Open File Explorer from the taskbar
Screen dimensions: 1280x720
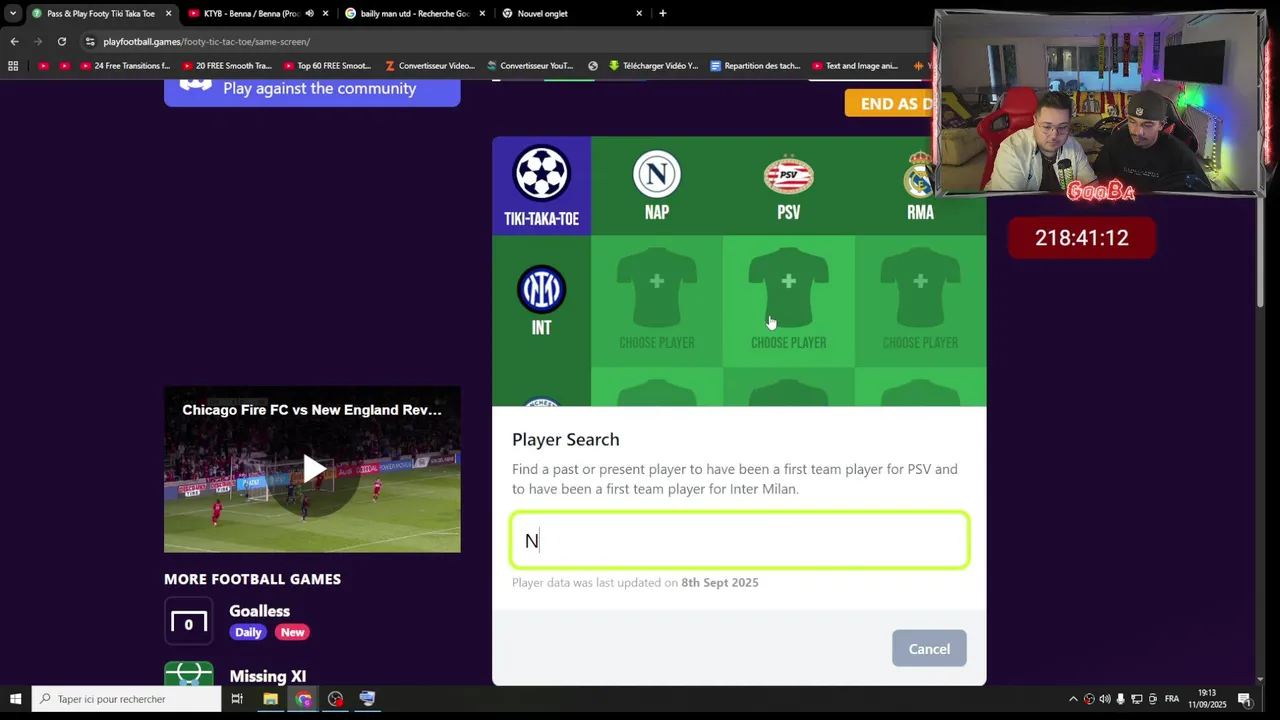tap(270, 699)
